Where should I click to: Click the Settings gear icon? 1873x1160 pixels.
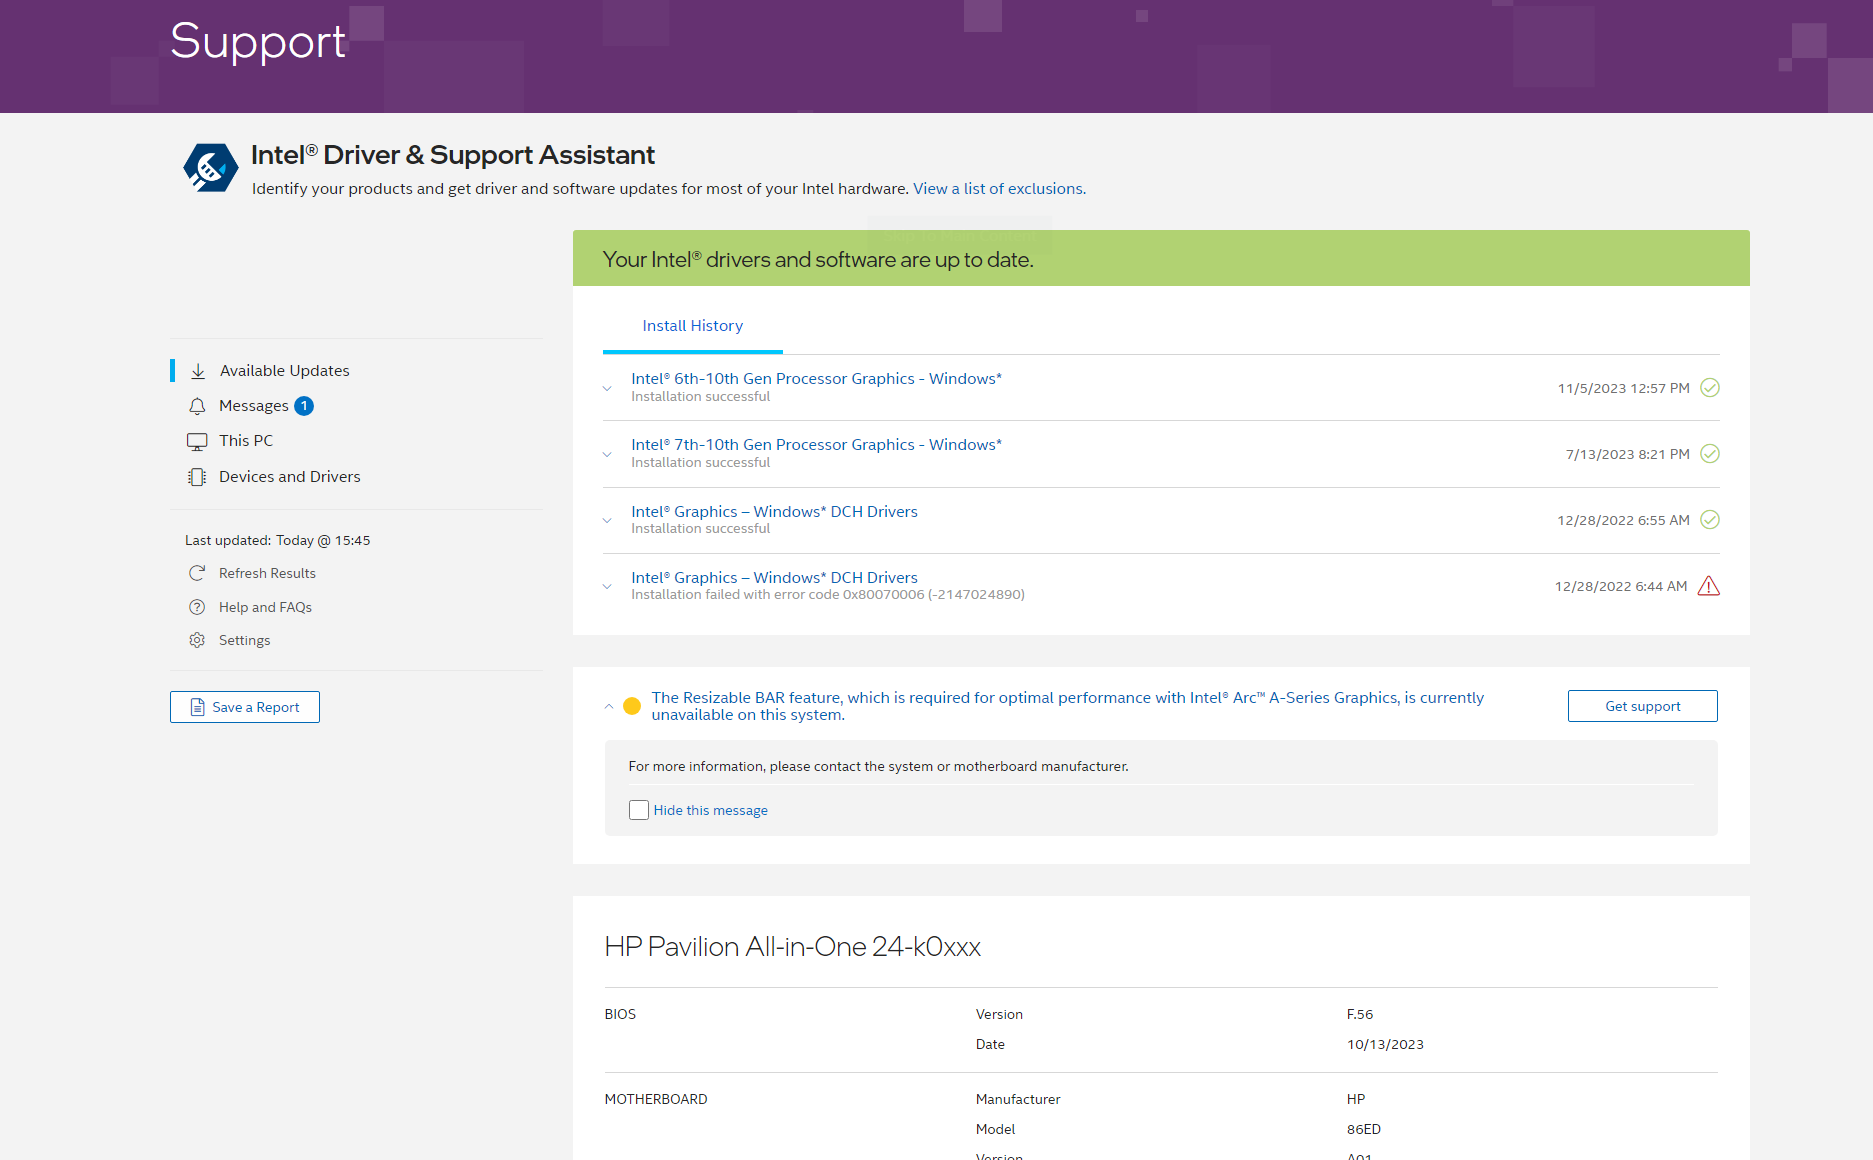[197, 640]
